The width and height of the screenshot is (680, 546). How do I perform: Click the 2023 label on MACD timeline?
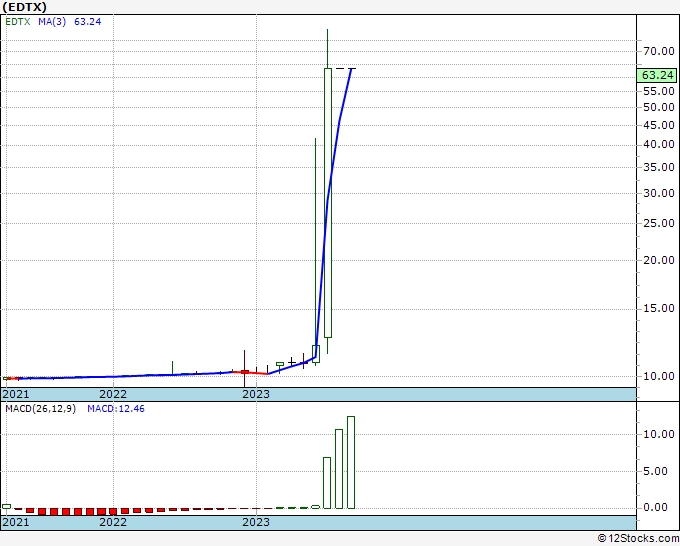point(256,522)
